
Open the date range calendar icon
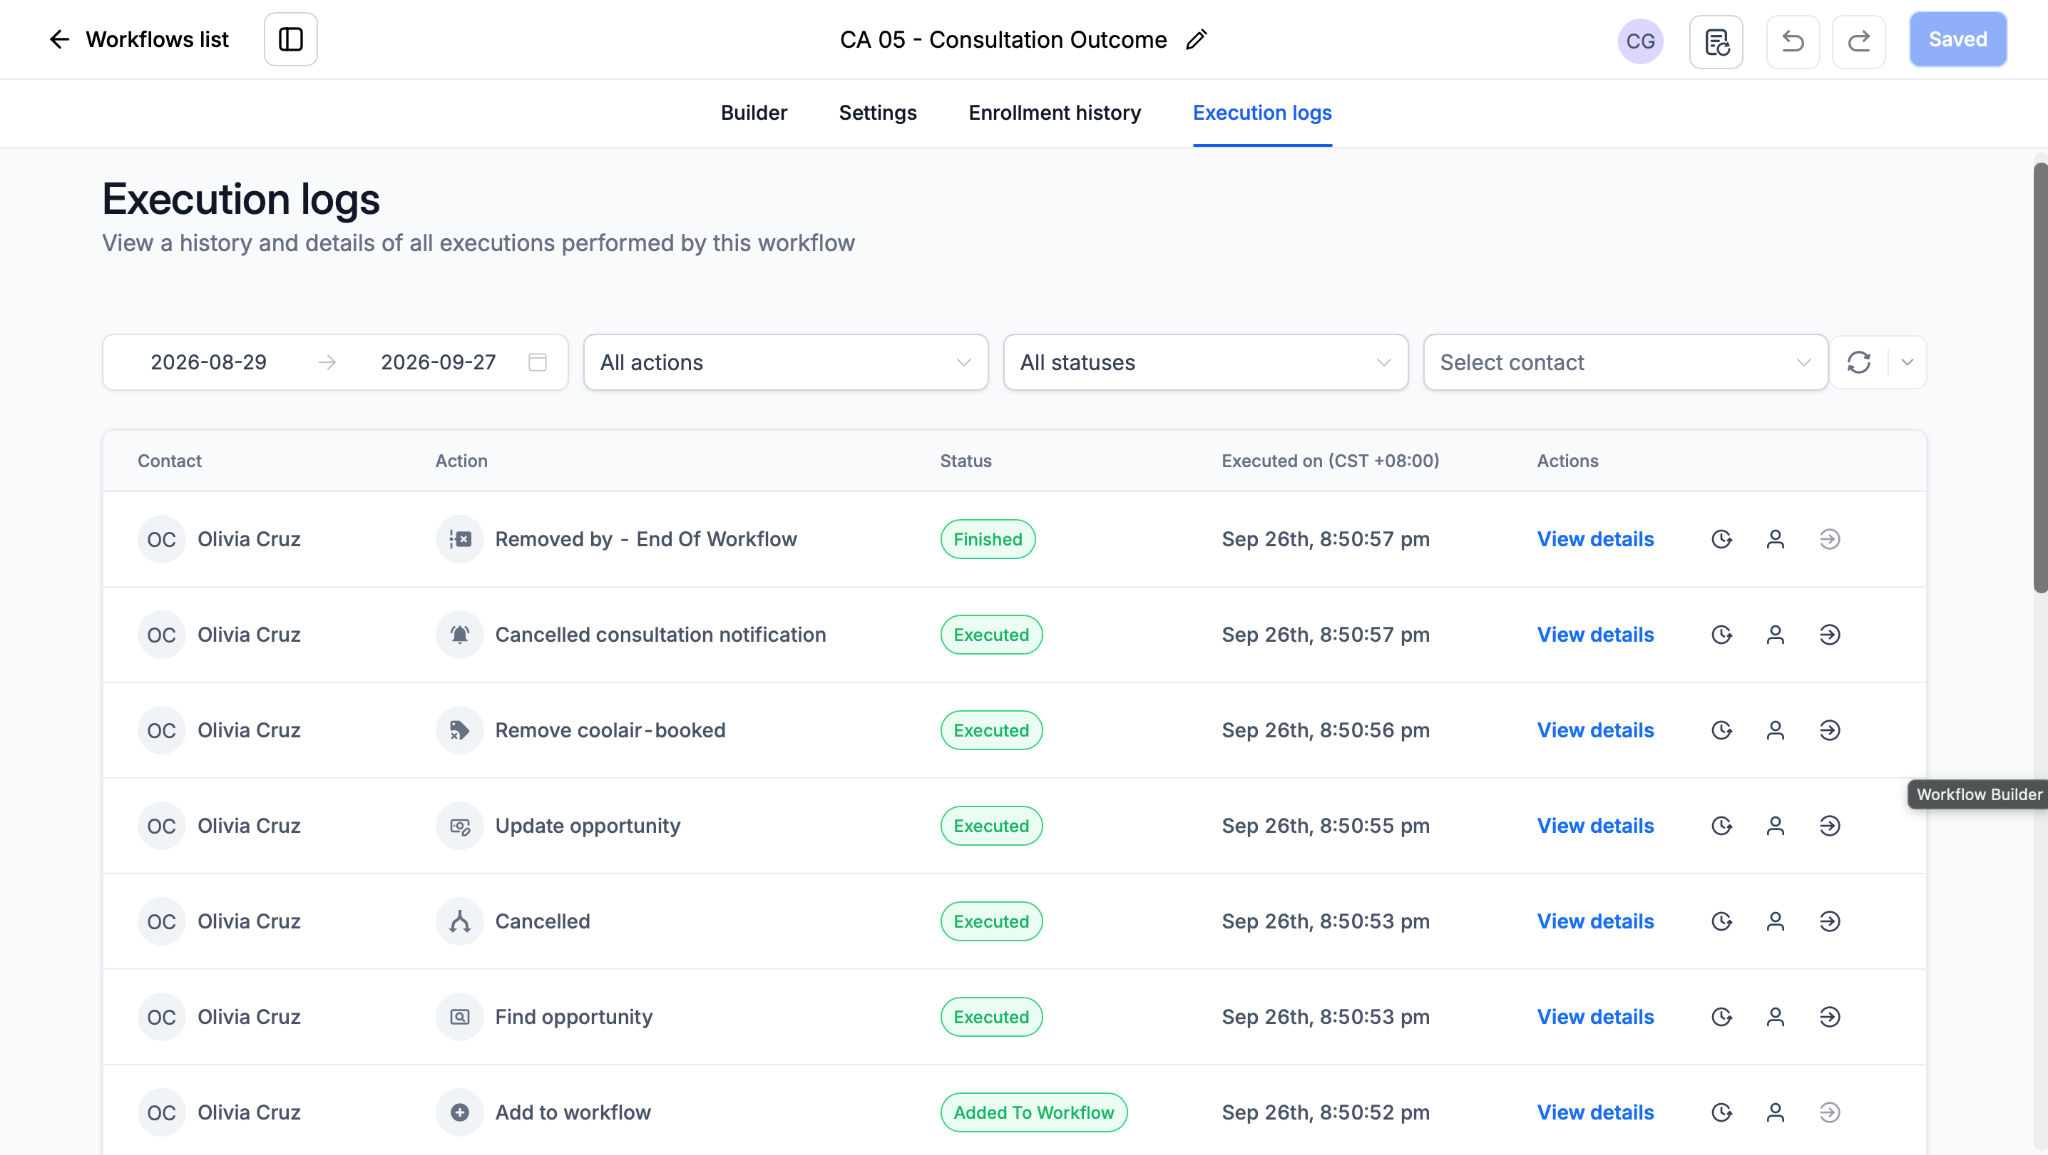coord(538,362)
